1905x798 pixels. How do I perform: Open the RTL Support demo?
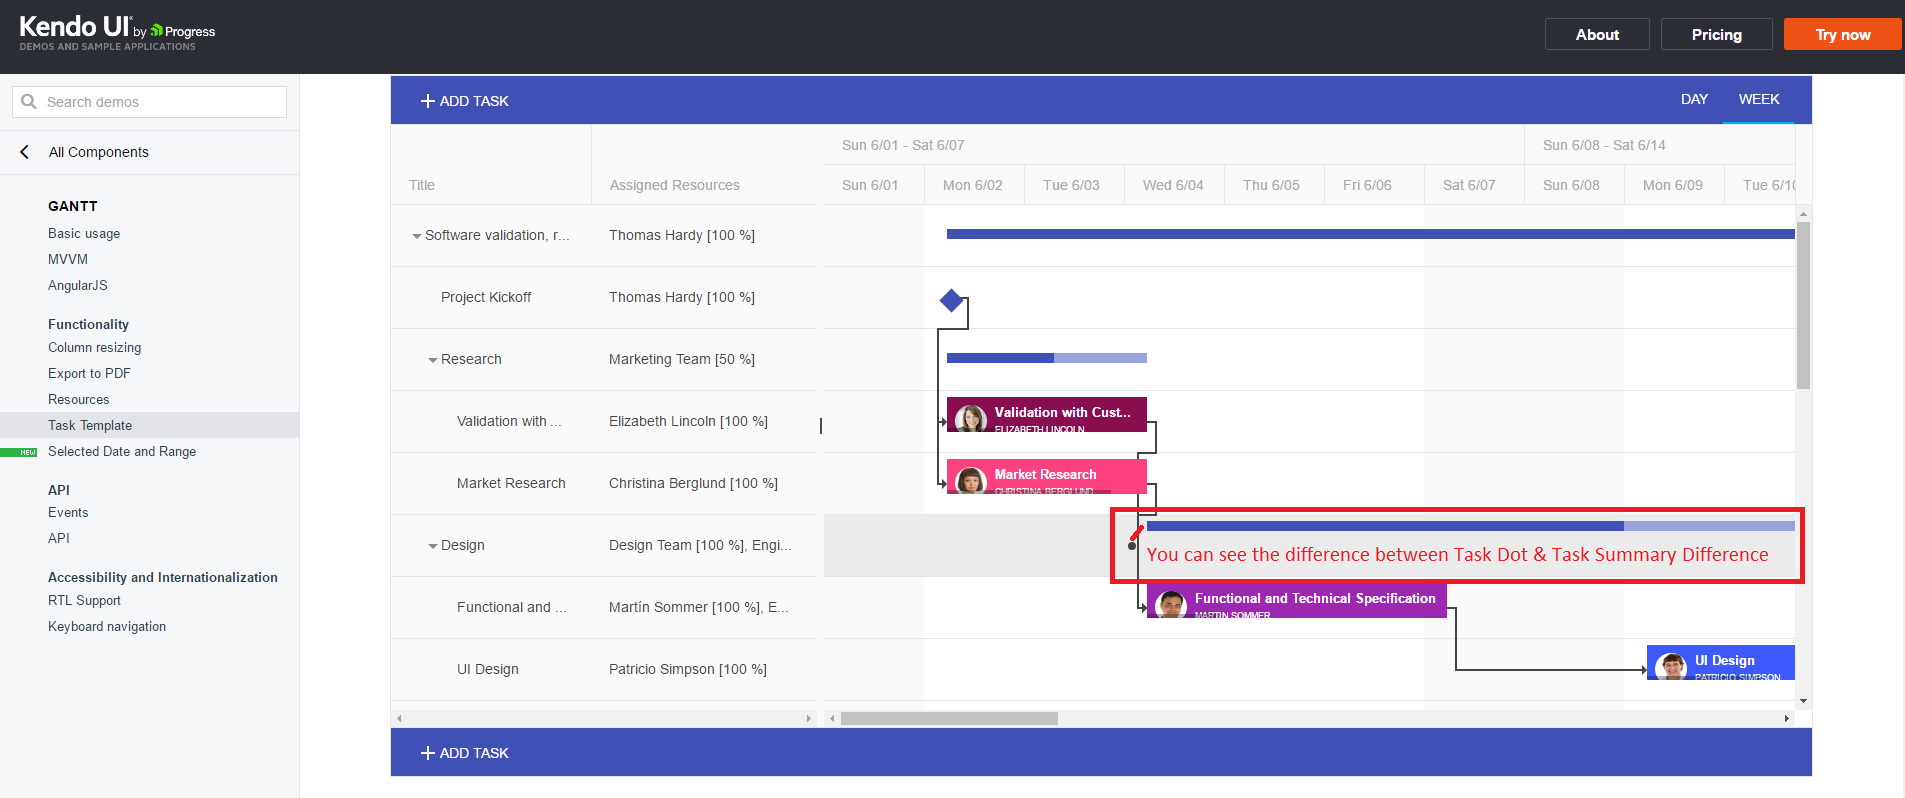pos(84,600)
